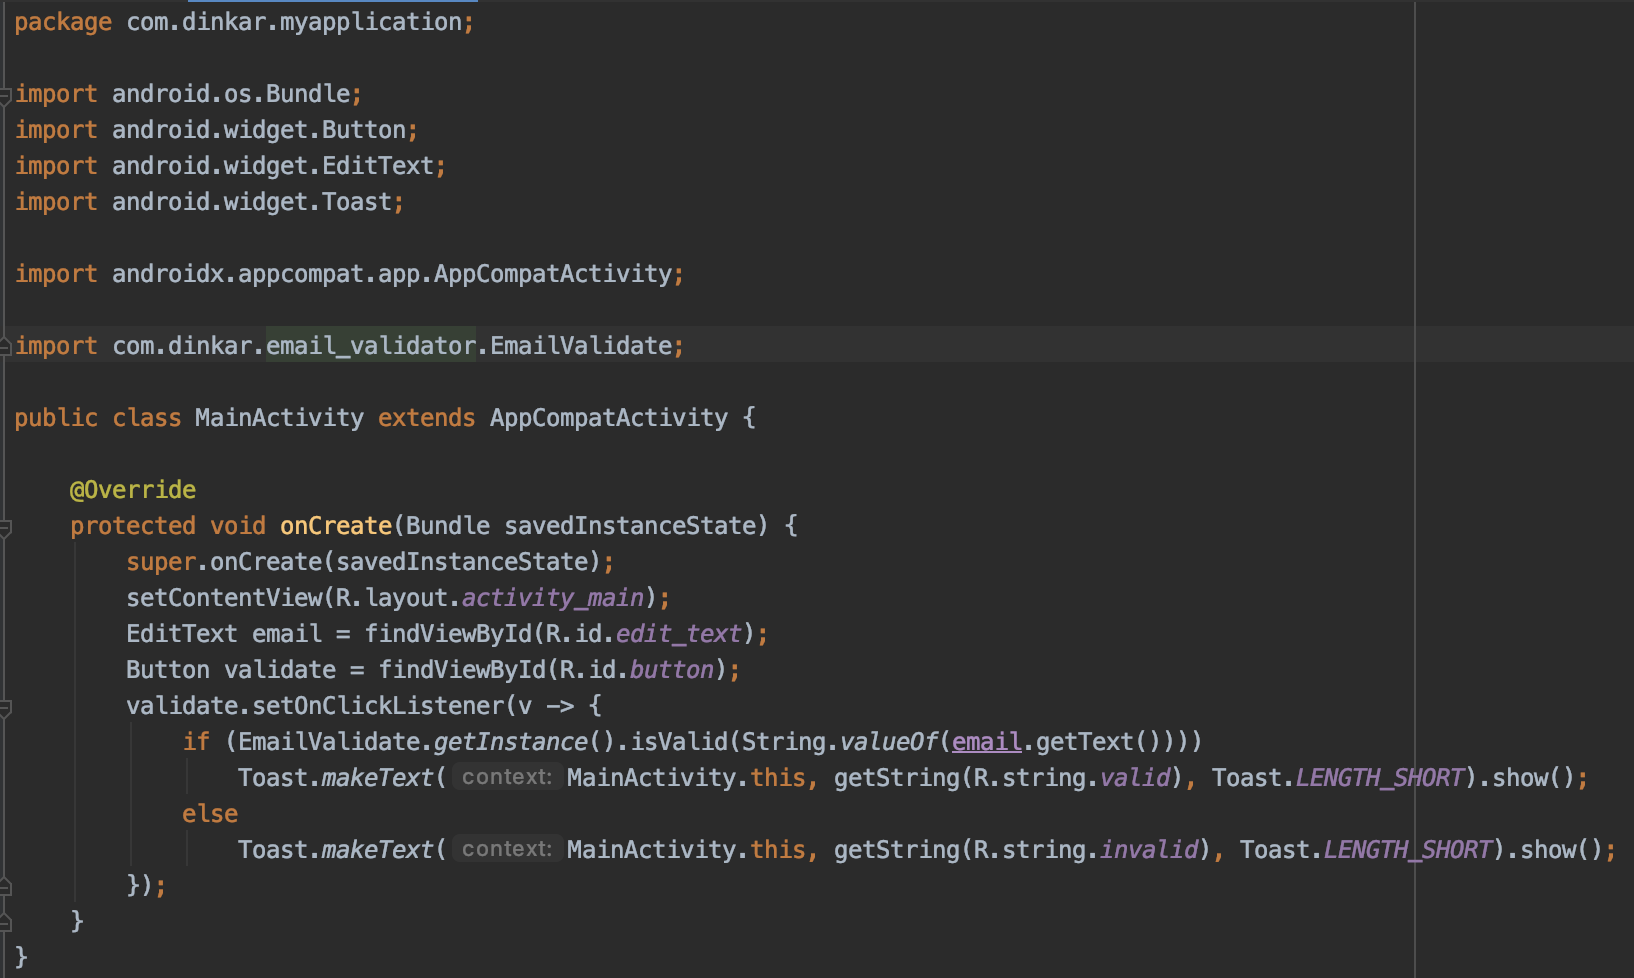Click the 'valid' string resource reference
Image resolution: width=1634 pixels, height=978 pixels.
point(1135,778)
